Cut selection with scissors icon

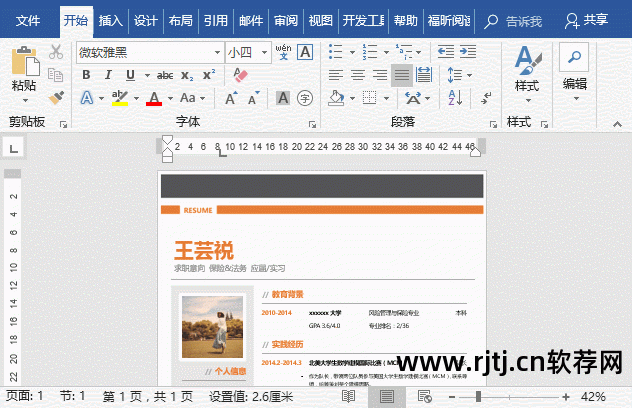point(56,52)
